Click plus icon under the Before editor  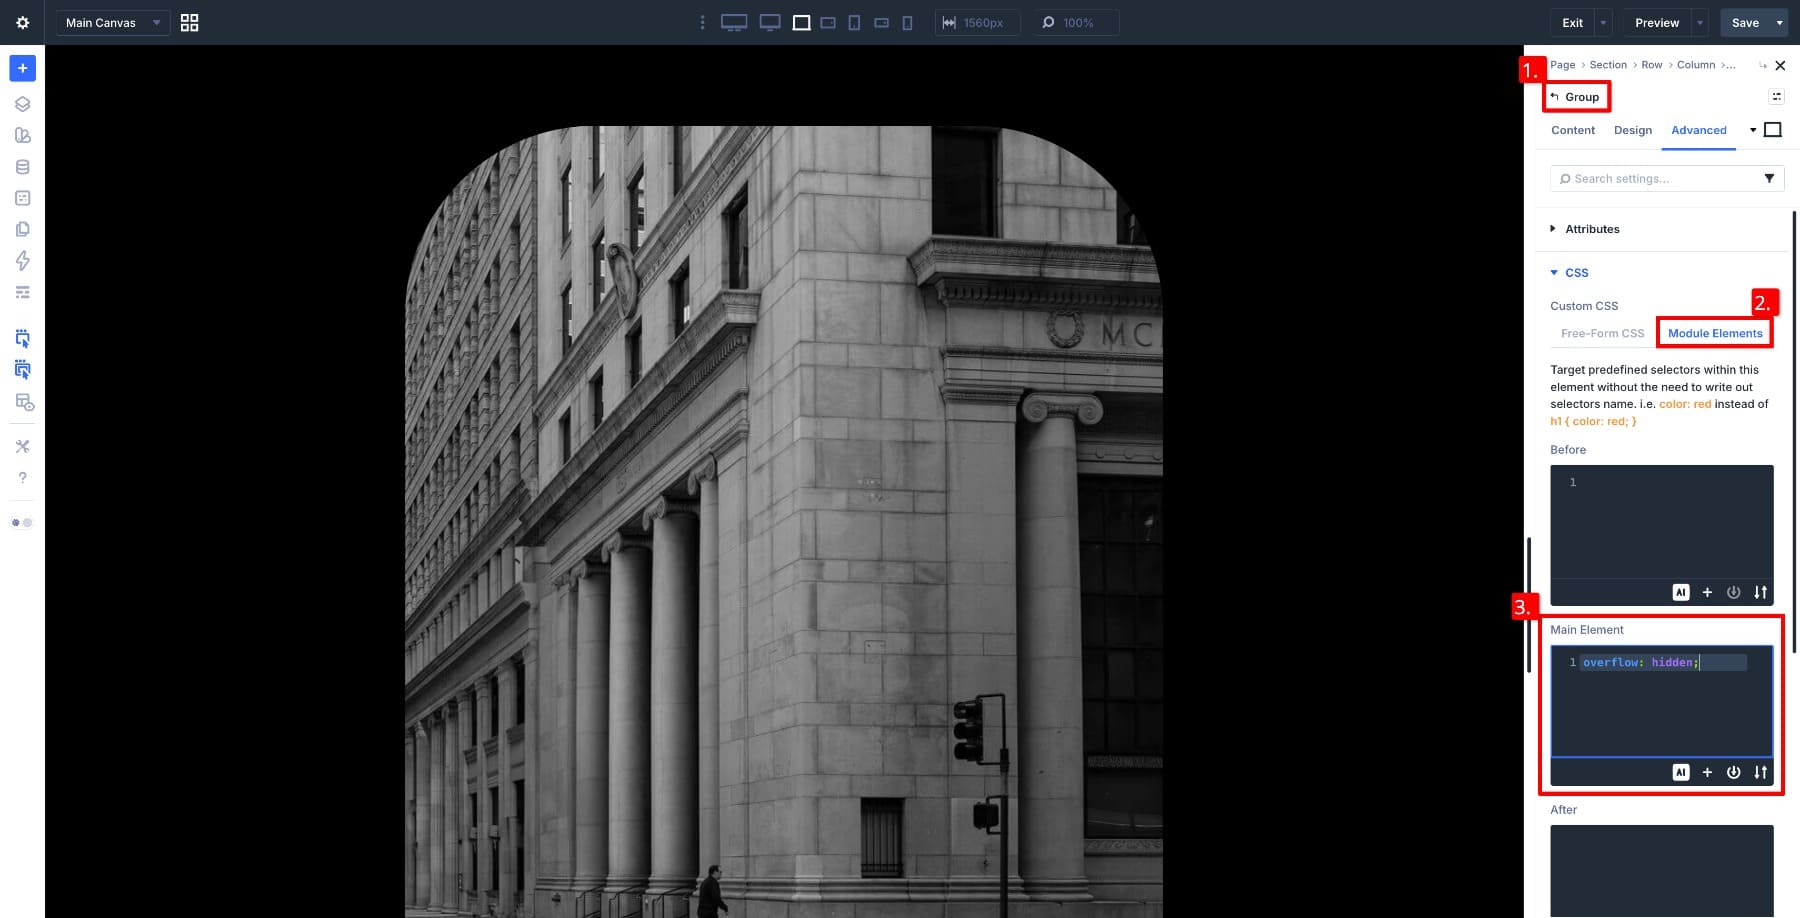[x=1707, y=592]
